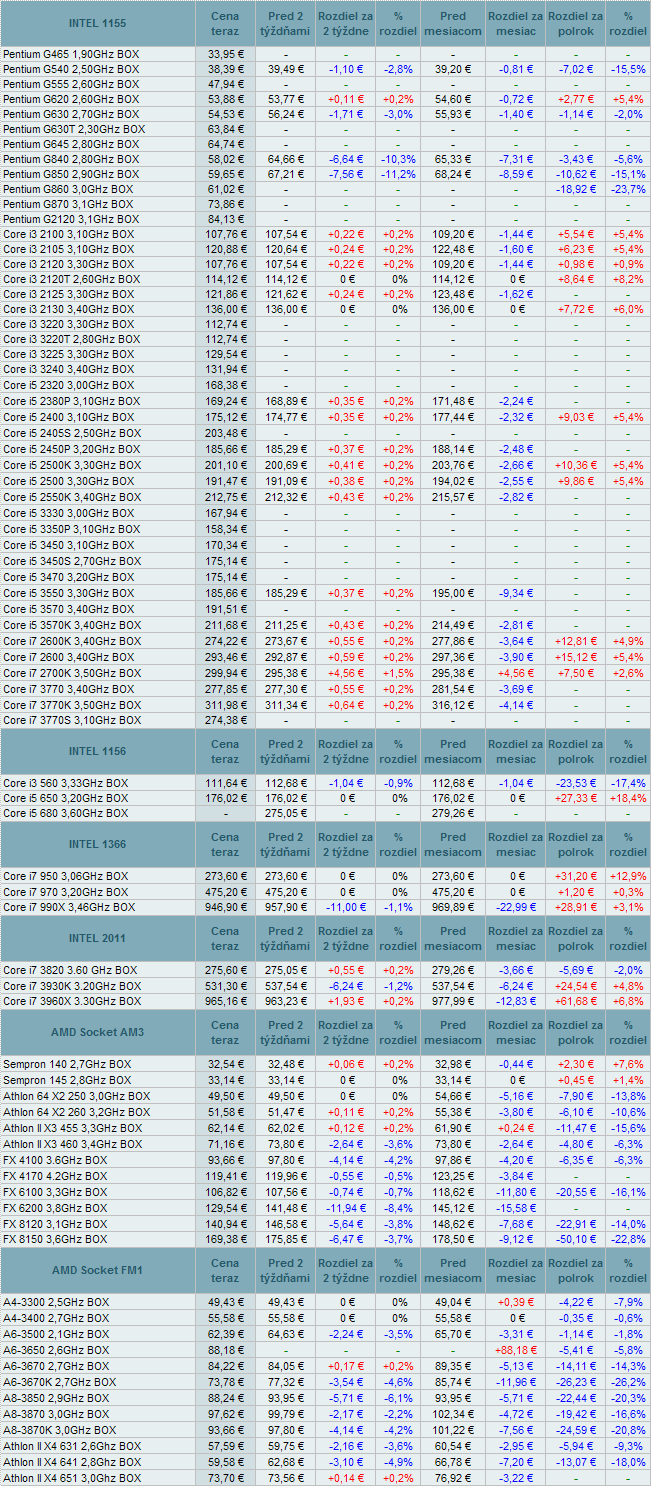
Task: Select the 299,94 € price of Core i7 2700K
Action: [x=224, y=673]
